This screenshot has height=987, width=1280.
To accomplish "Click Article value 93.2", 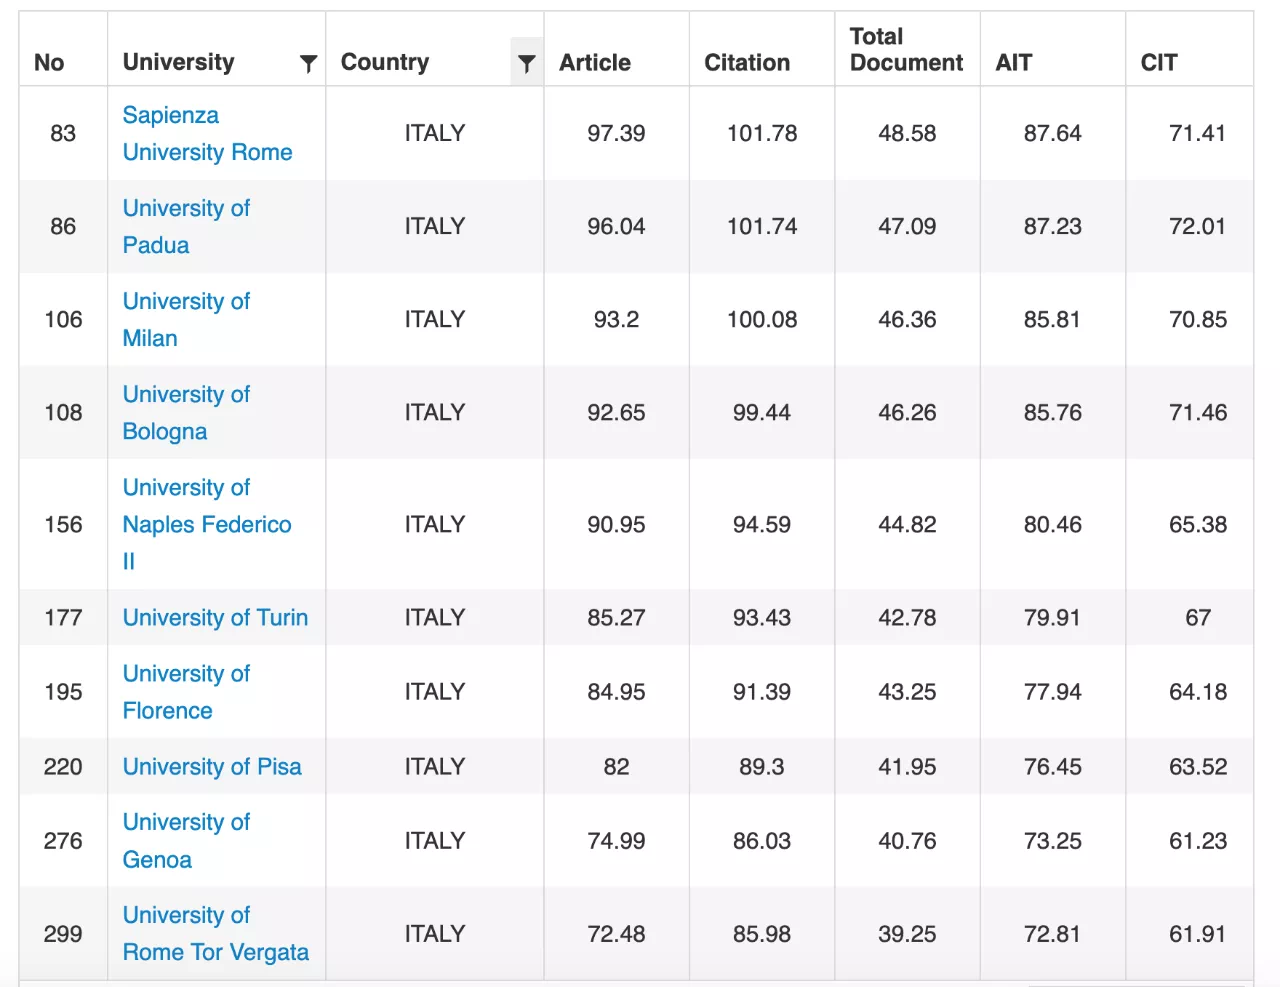I will (x=616, y=319).
